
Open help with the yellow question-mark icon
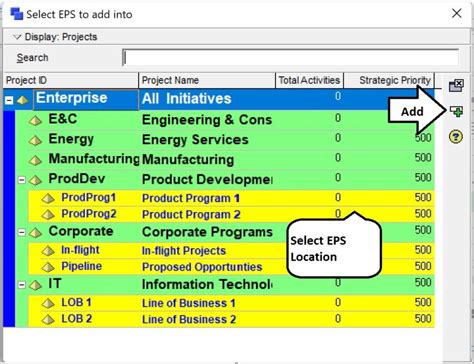click(456, 136)
